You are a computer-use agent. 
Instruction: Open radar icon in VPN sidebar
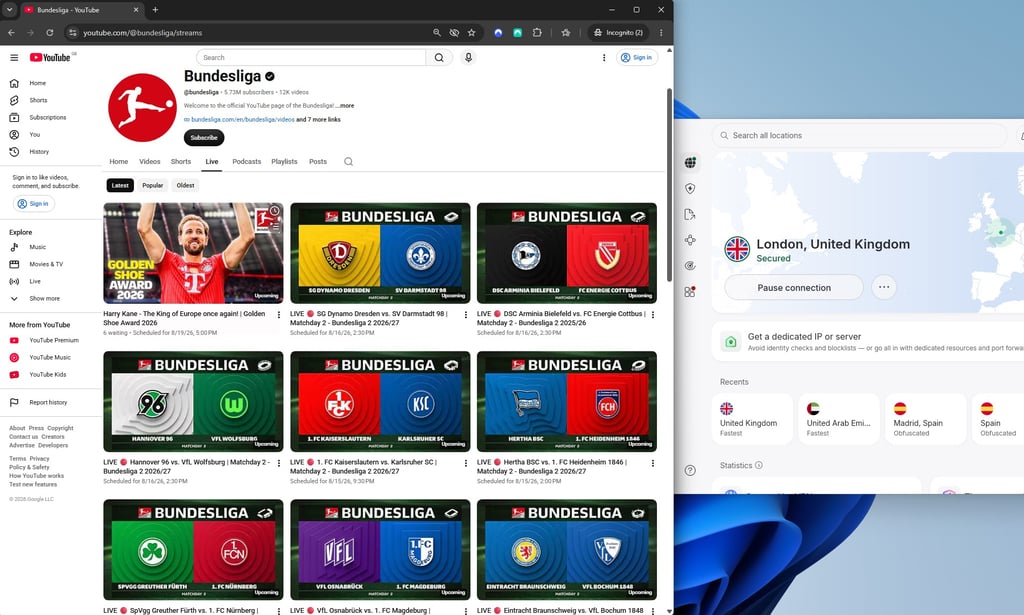690,266
